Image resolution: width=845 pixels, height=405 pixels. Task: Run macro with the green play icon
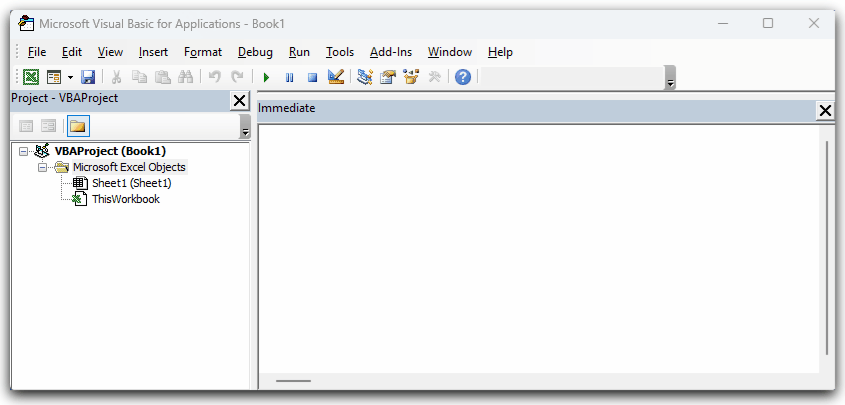(266, 78)
